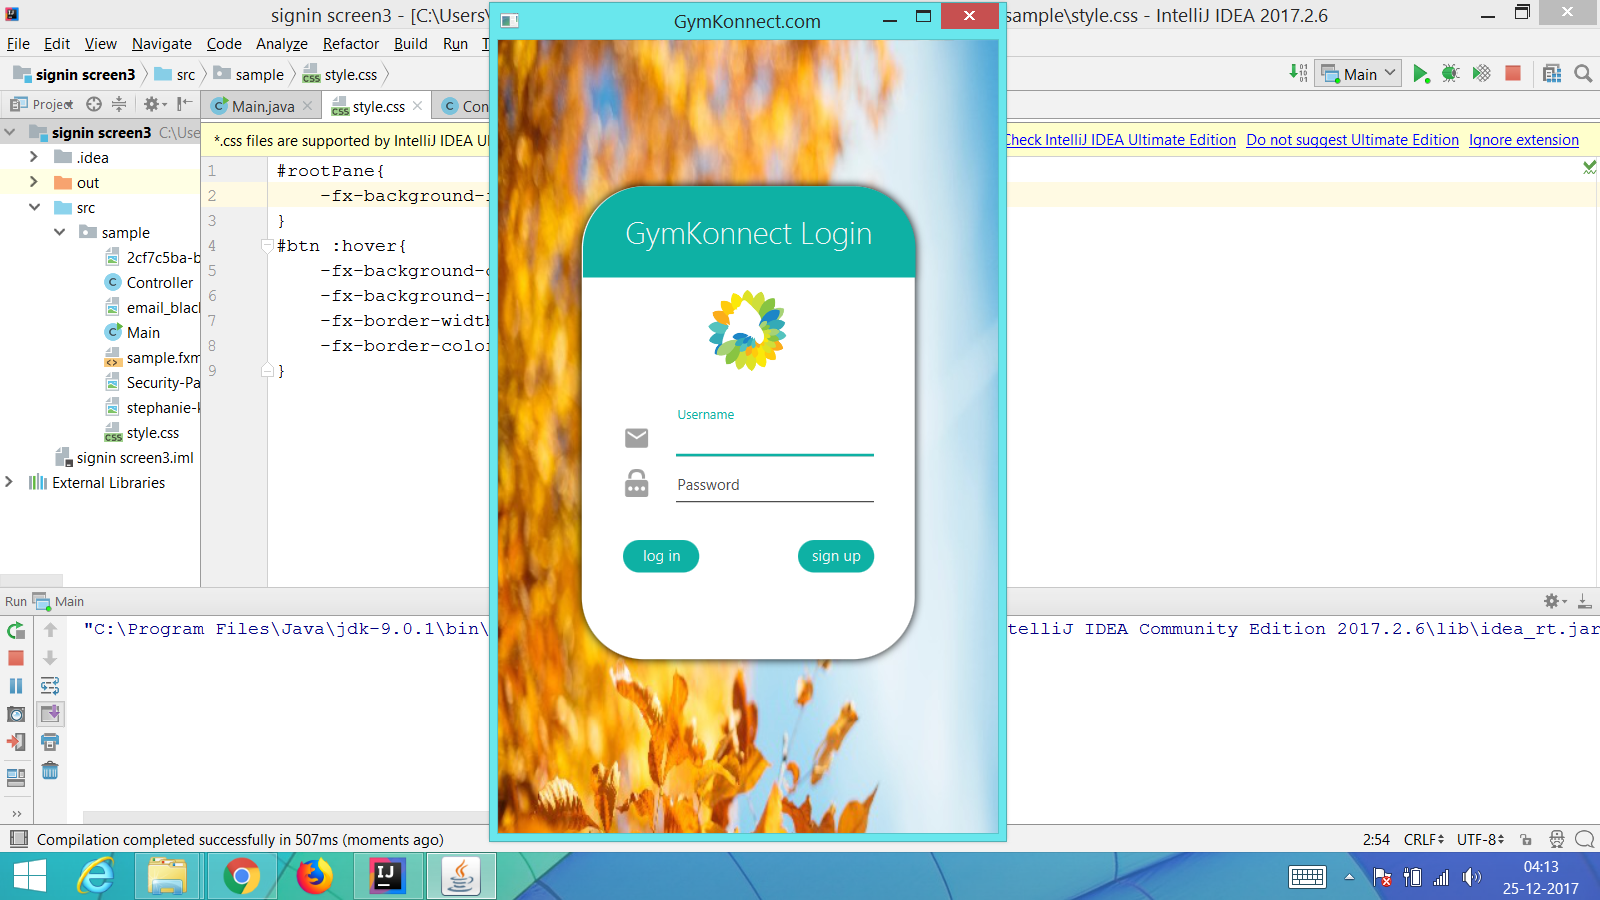The height and width of the screenshot is (900, 1600).
Task: Click Do not suggest Ultimate Edition link
Action: [1352, 140]
